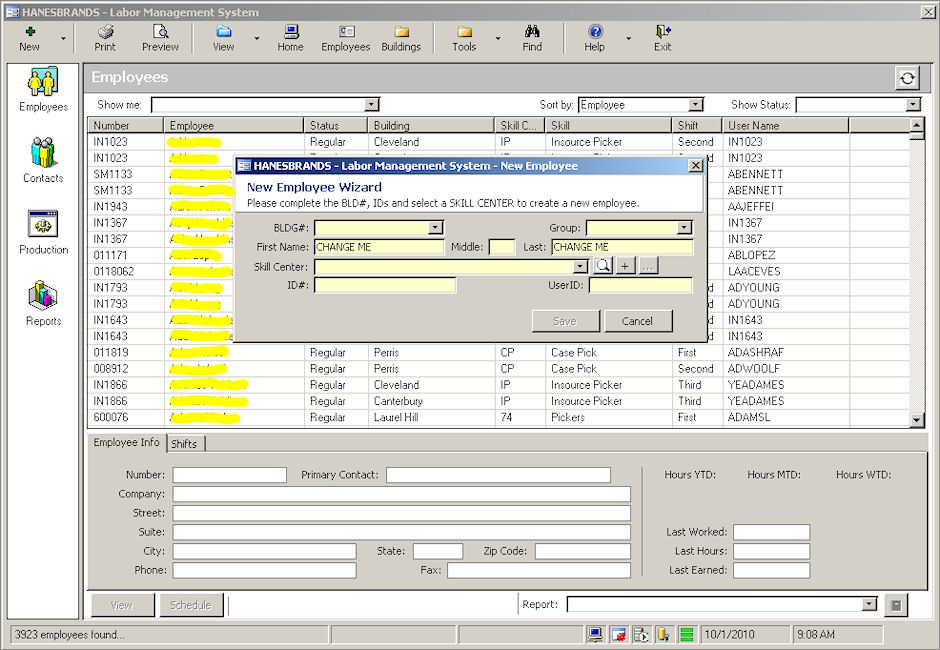Click the plus button next to Skill Center

[625, 266]
